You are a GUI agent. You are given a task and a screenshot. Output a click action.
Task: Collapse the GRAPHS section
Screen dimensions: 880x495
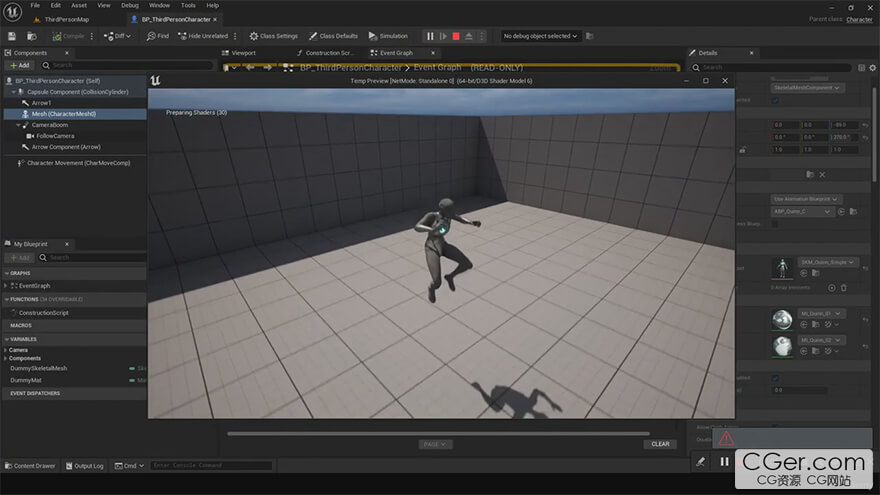pos(7,273)
